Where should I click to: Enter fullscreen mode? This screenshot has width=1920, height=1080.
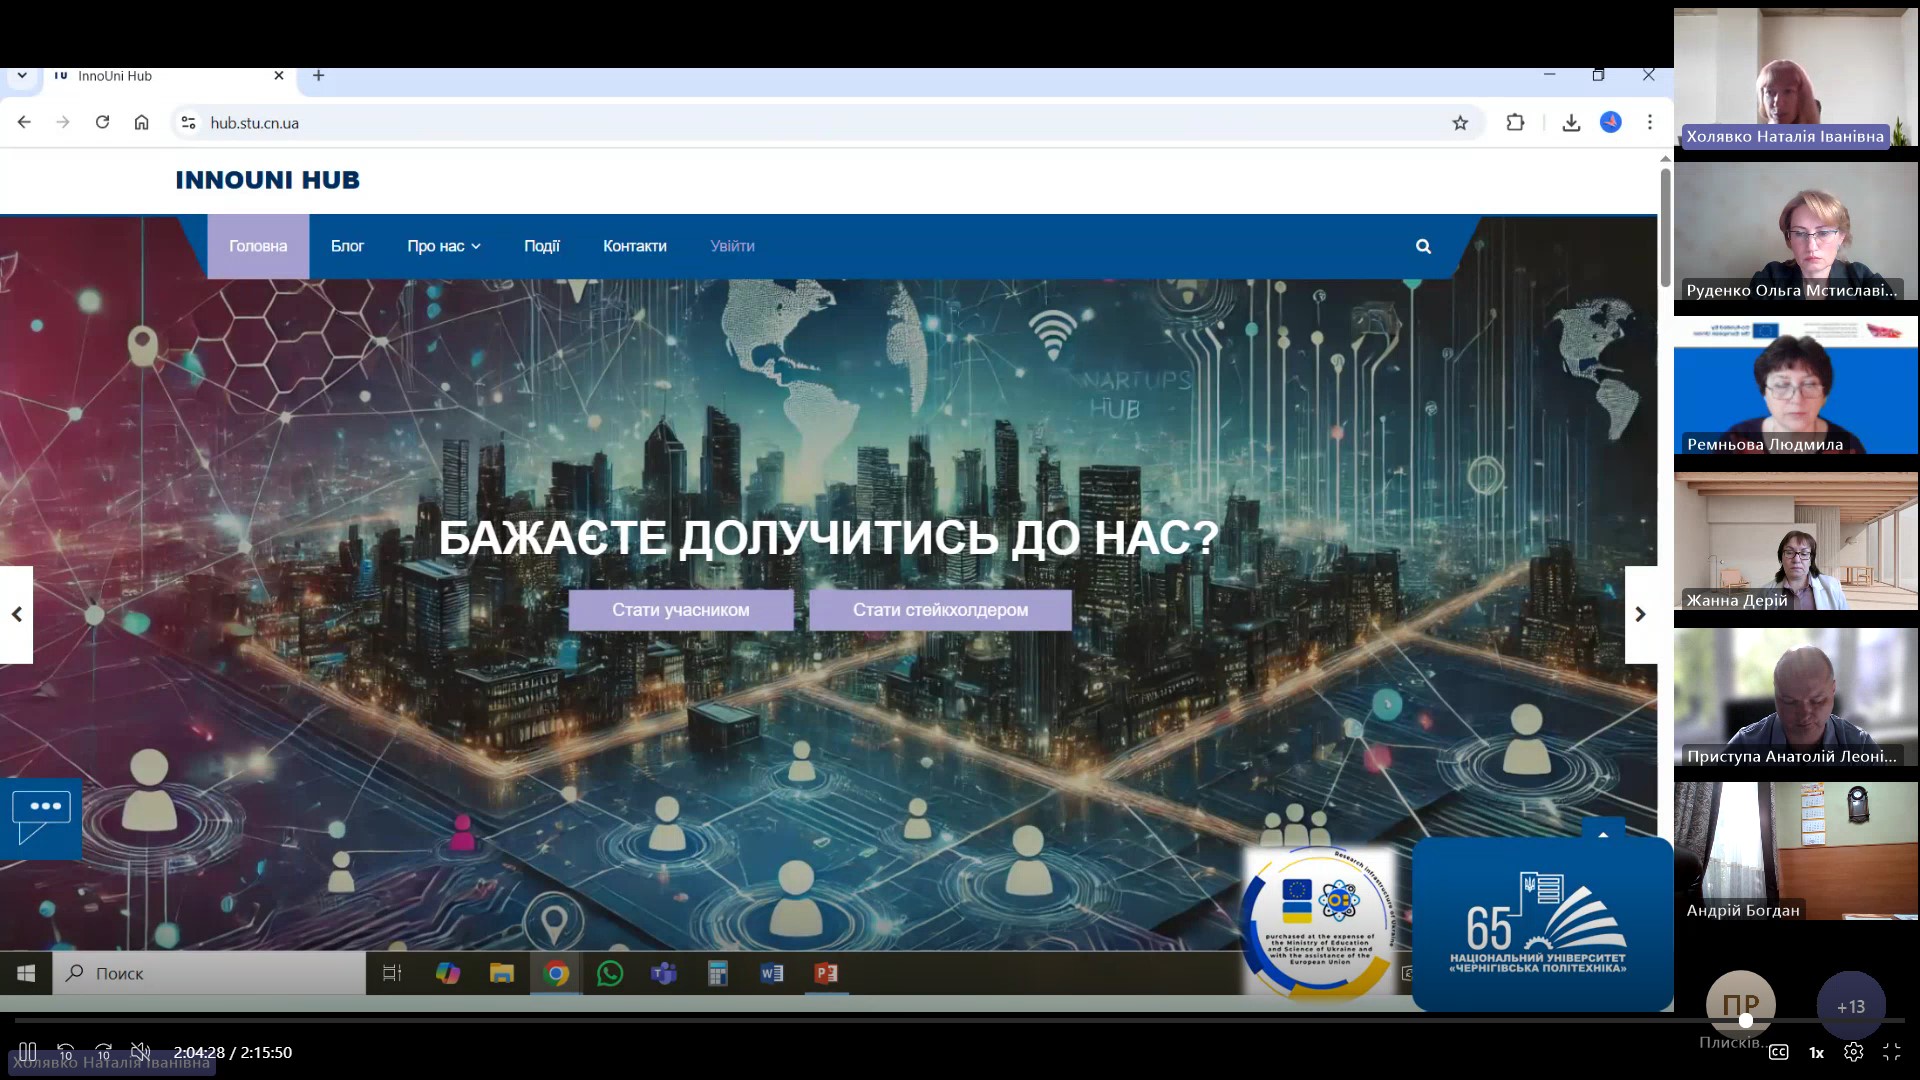[1891, 1052]
